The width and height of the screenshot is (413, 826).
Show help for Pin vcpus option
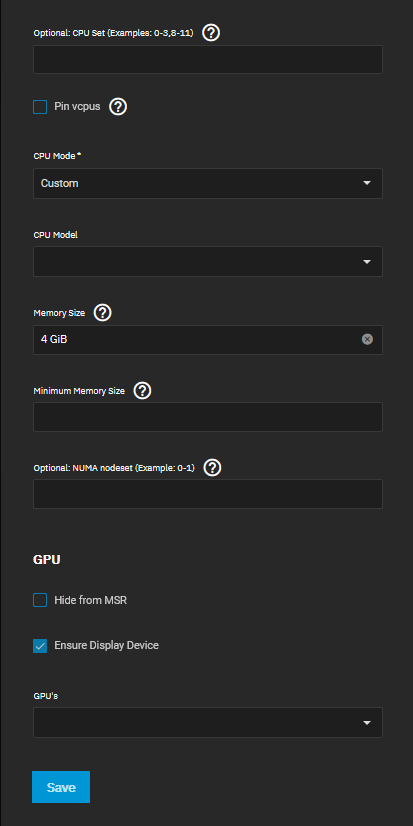tap(118, 107)
